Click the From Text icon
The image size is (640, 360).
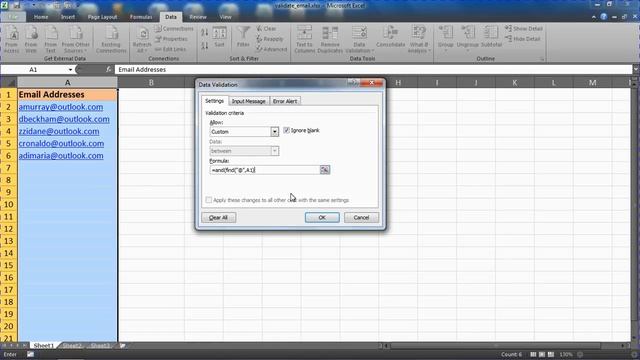(x=51, y=39)
